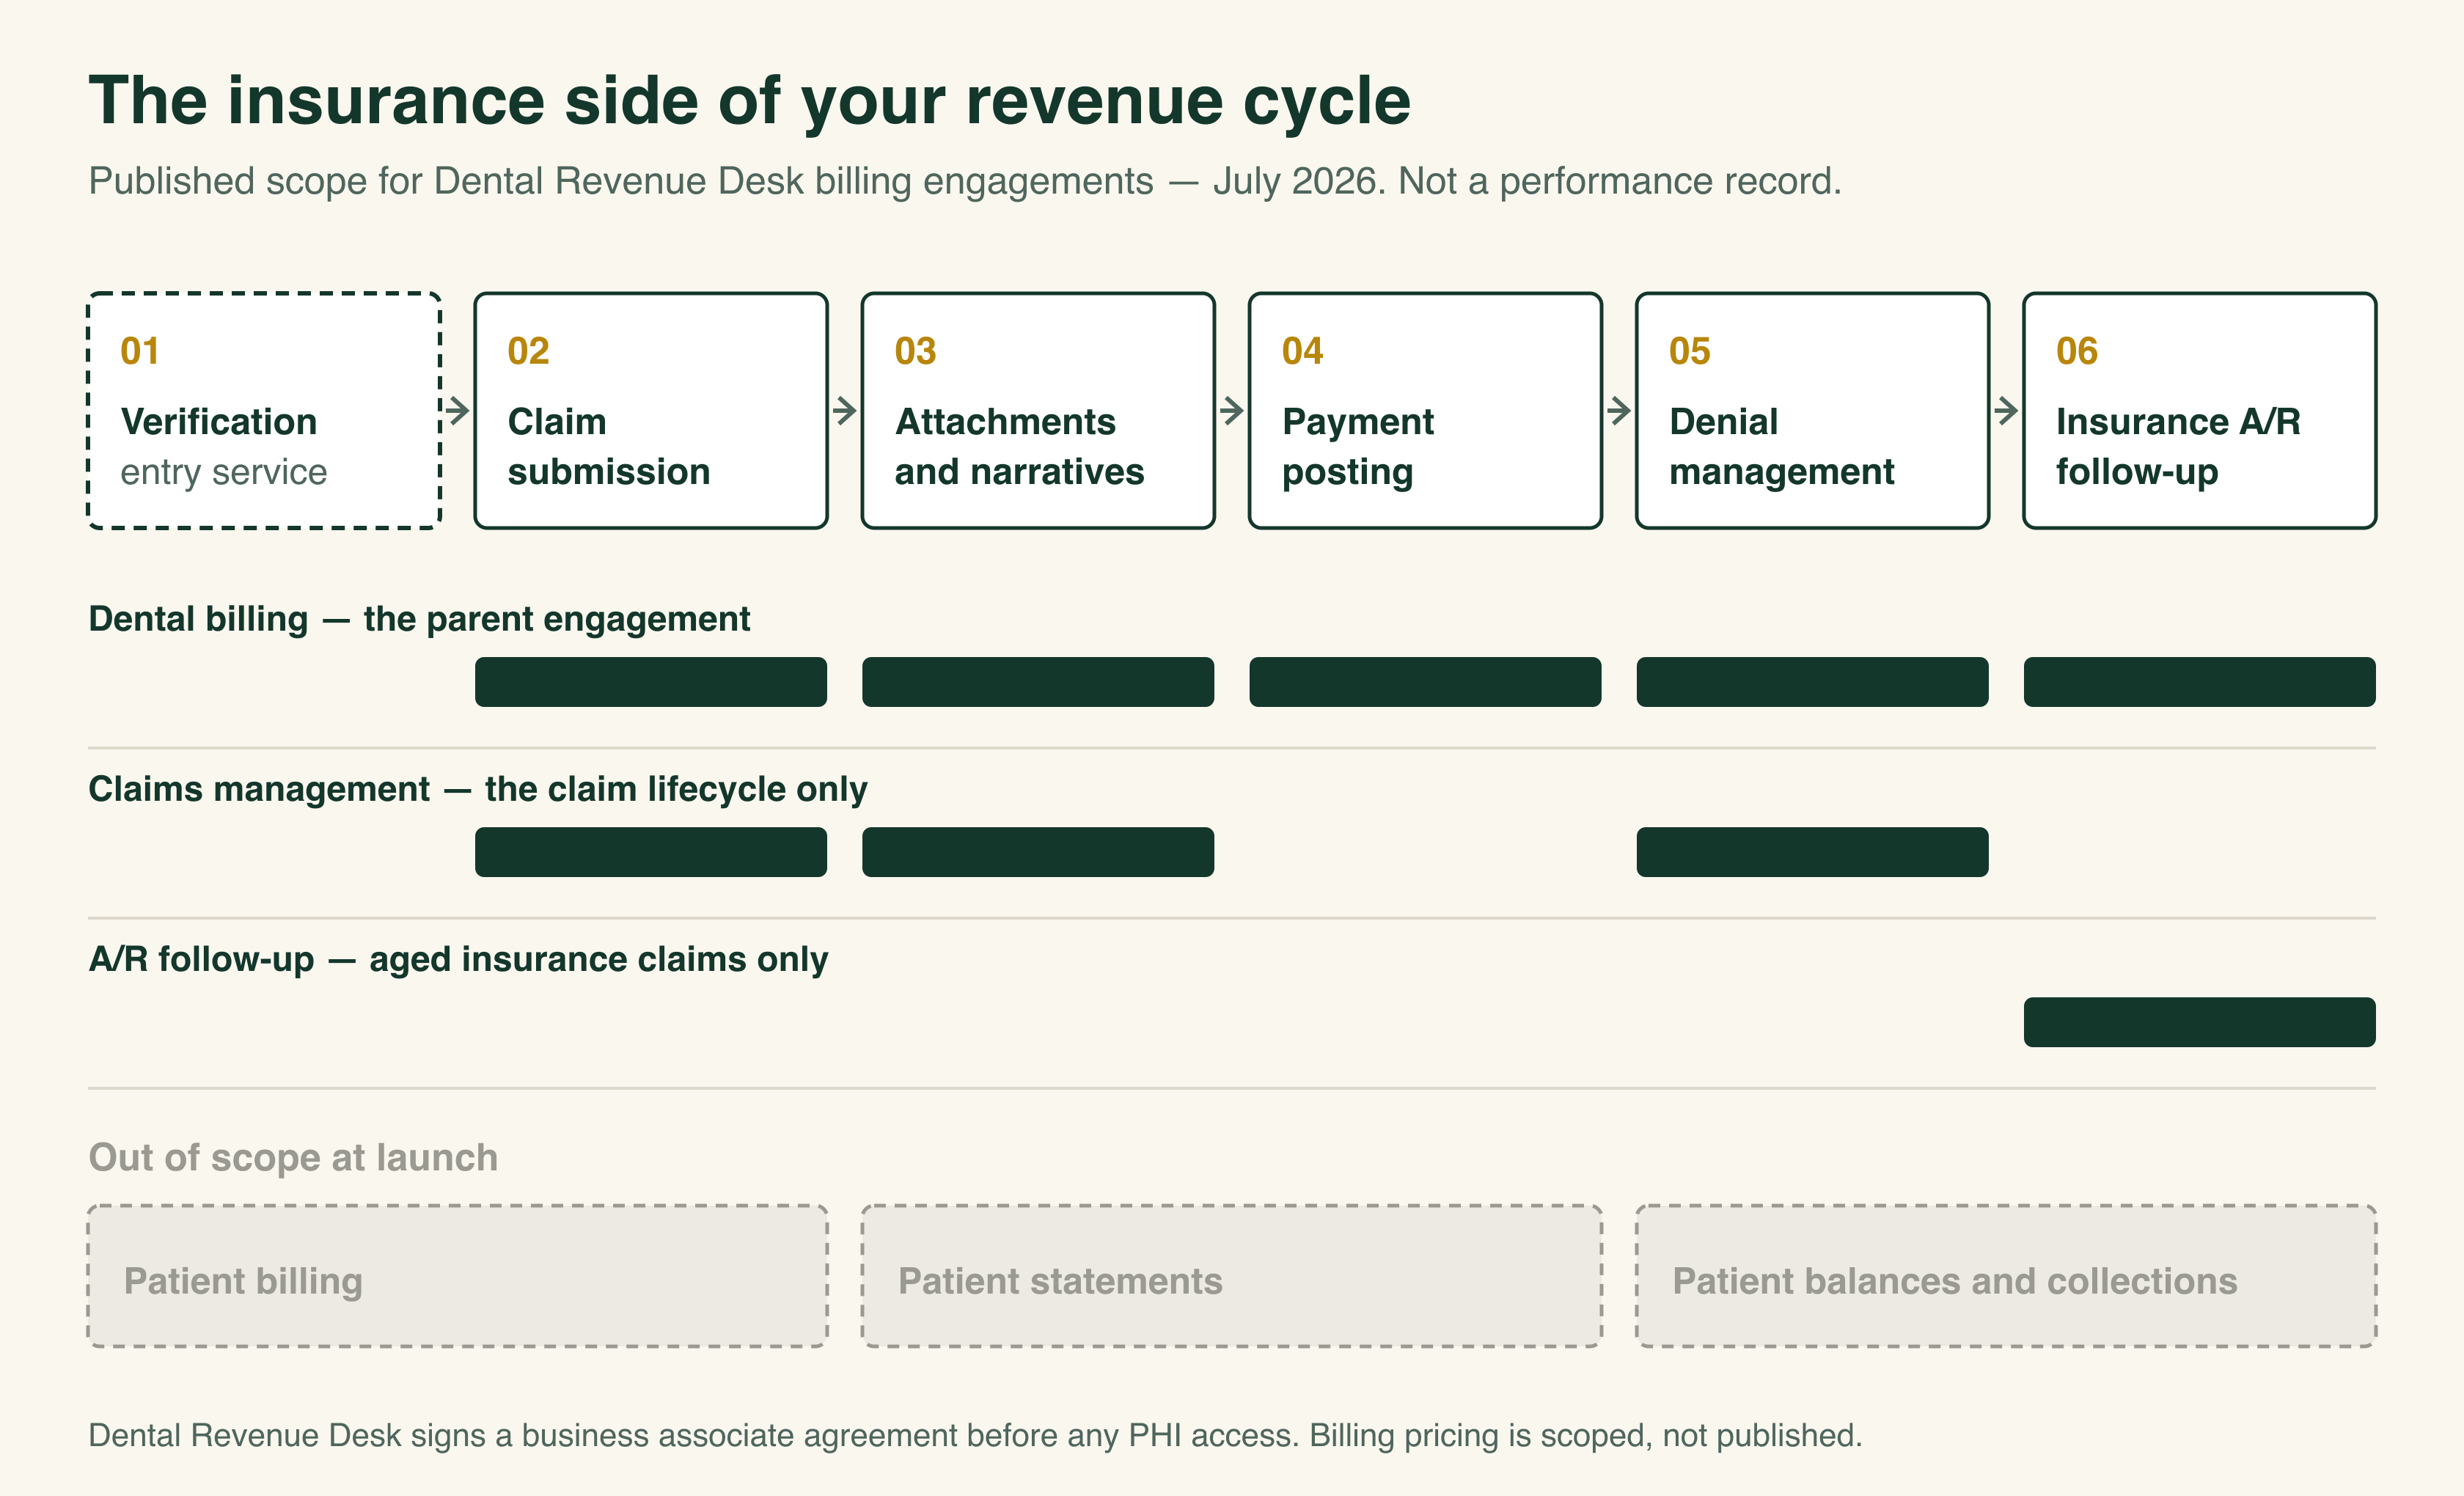The height and width of the screenshot is (1496, 2464).
Task: Open the 03 Attachments and narratives card
Action: (x=1038, y=410)
